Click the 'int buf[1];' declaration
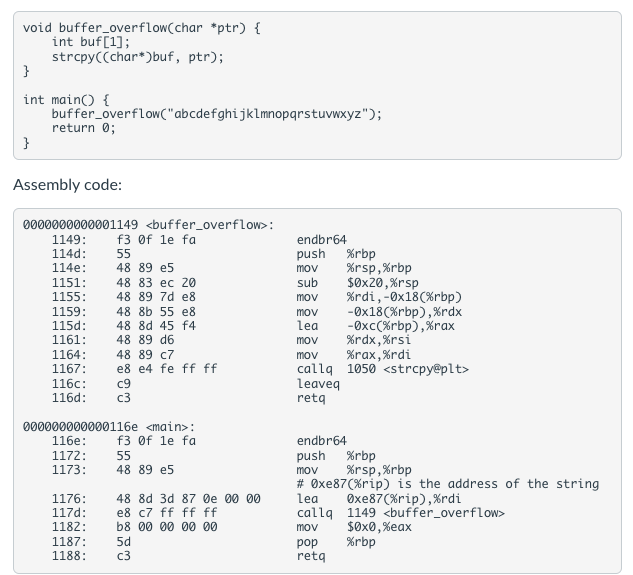The height and width of the screenshot is (575, 633). (x=91, y=42)
